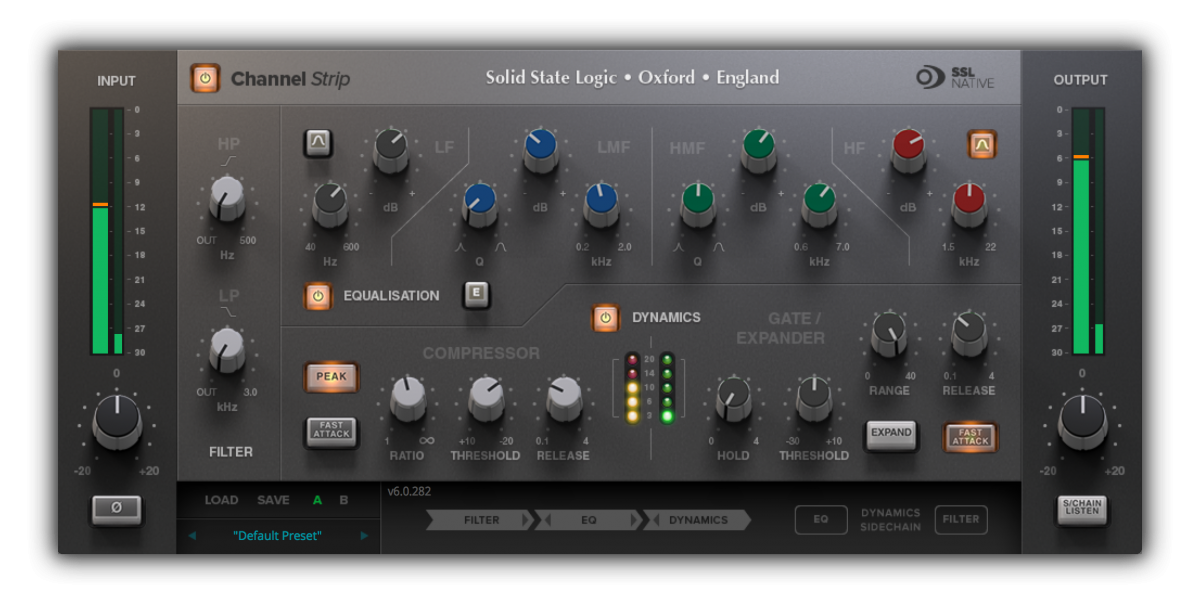This screenshot has width=1200, height=604.
Task: Toggle the HF bell shape button
Action: click(x=981, y=145)
